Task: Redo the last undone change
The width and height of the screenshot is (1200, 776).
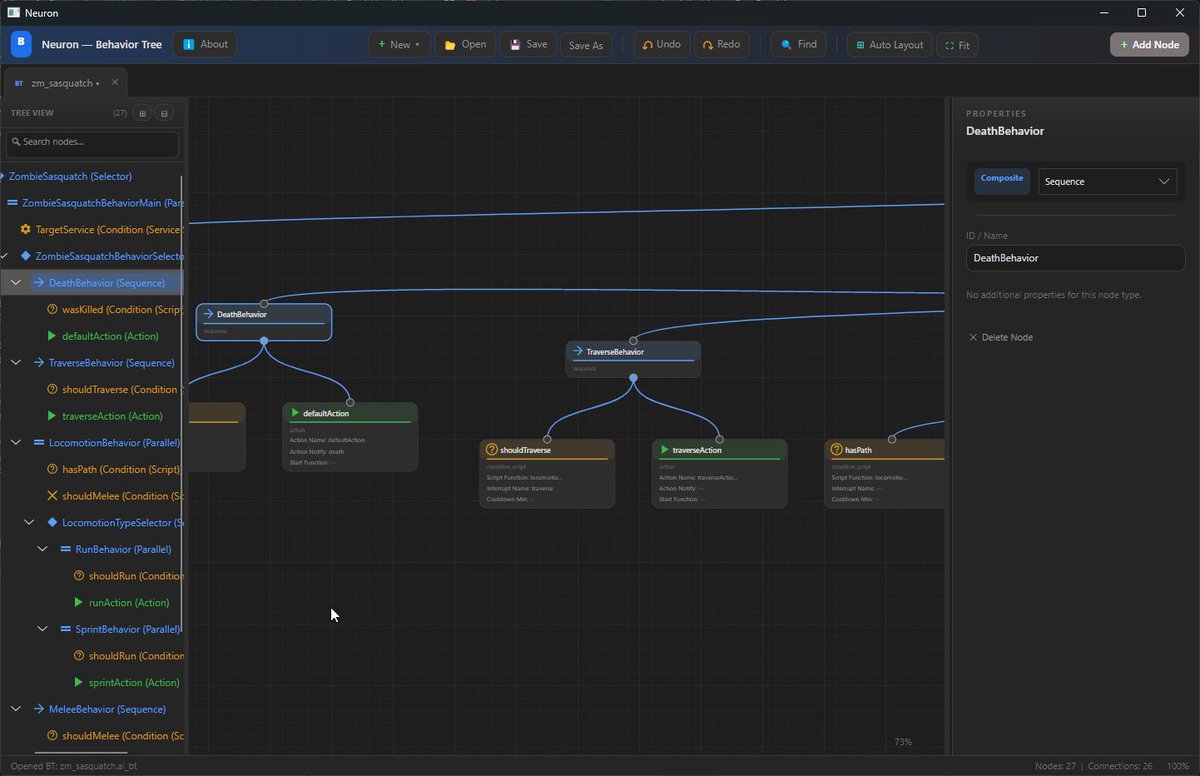Action: click(x=721, y=45)
